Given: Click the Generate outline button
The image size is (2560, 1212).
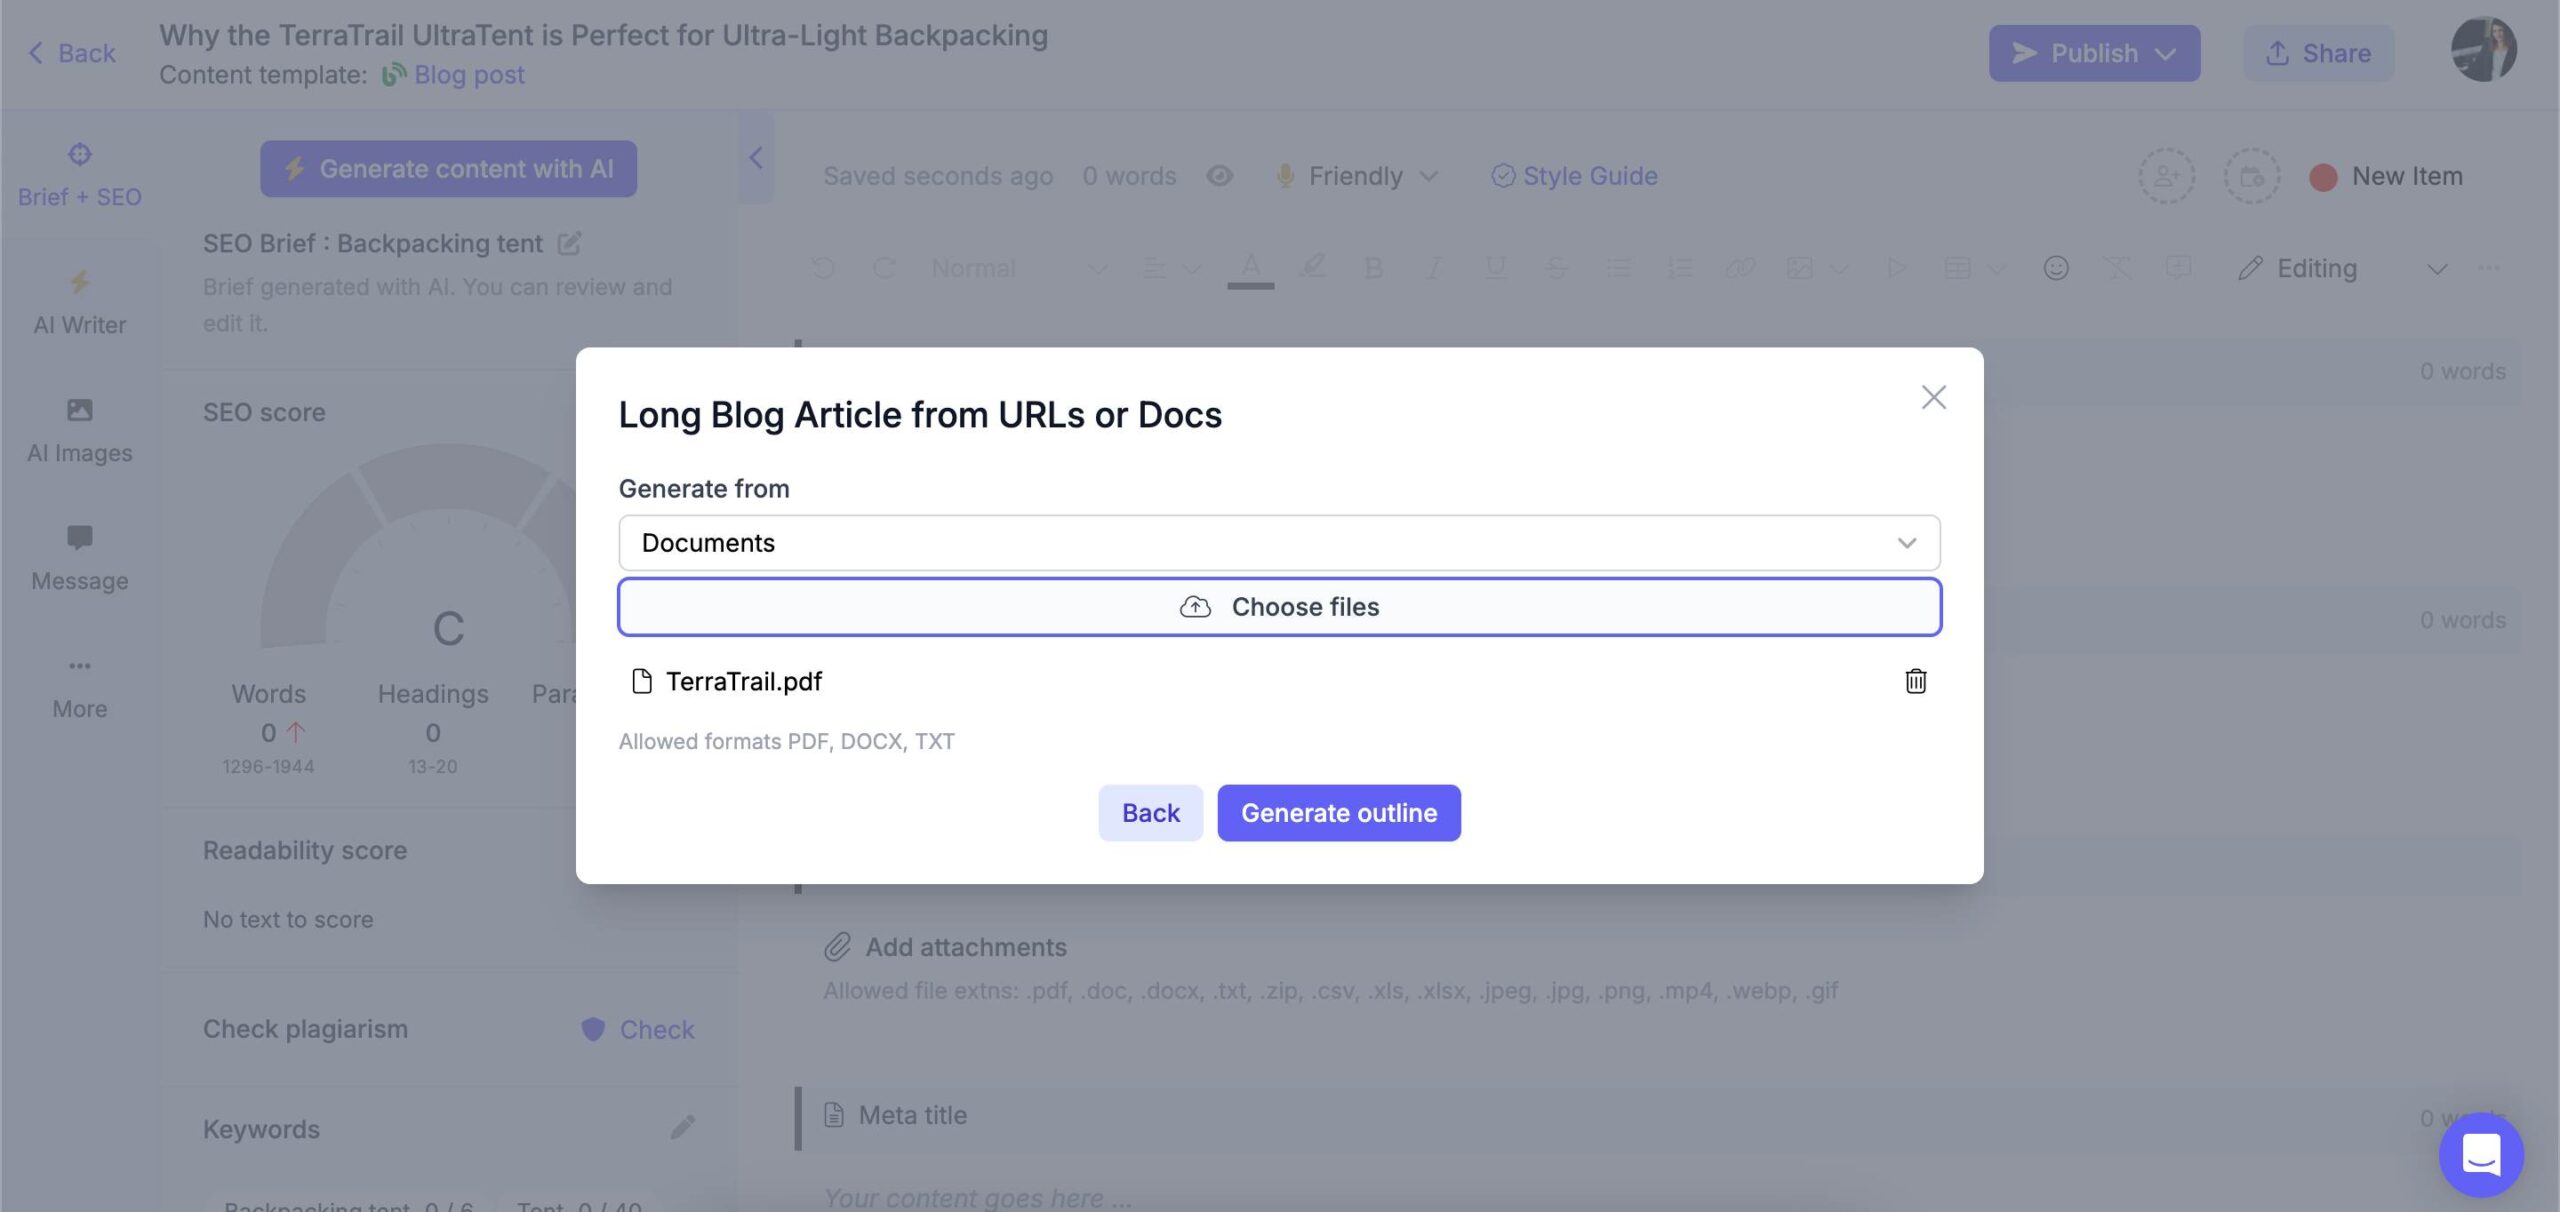Looking at the screenshot, I should [1338, 813].
